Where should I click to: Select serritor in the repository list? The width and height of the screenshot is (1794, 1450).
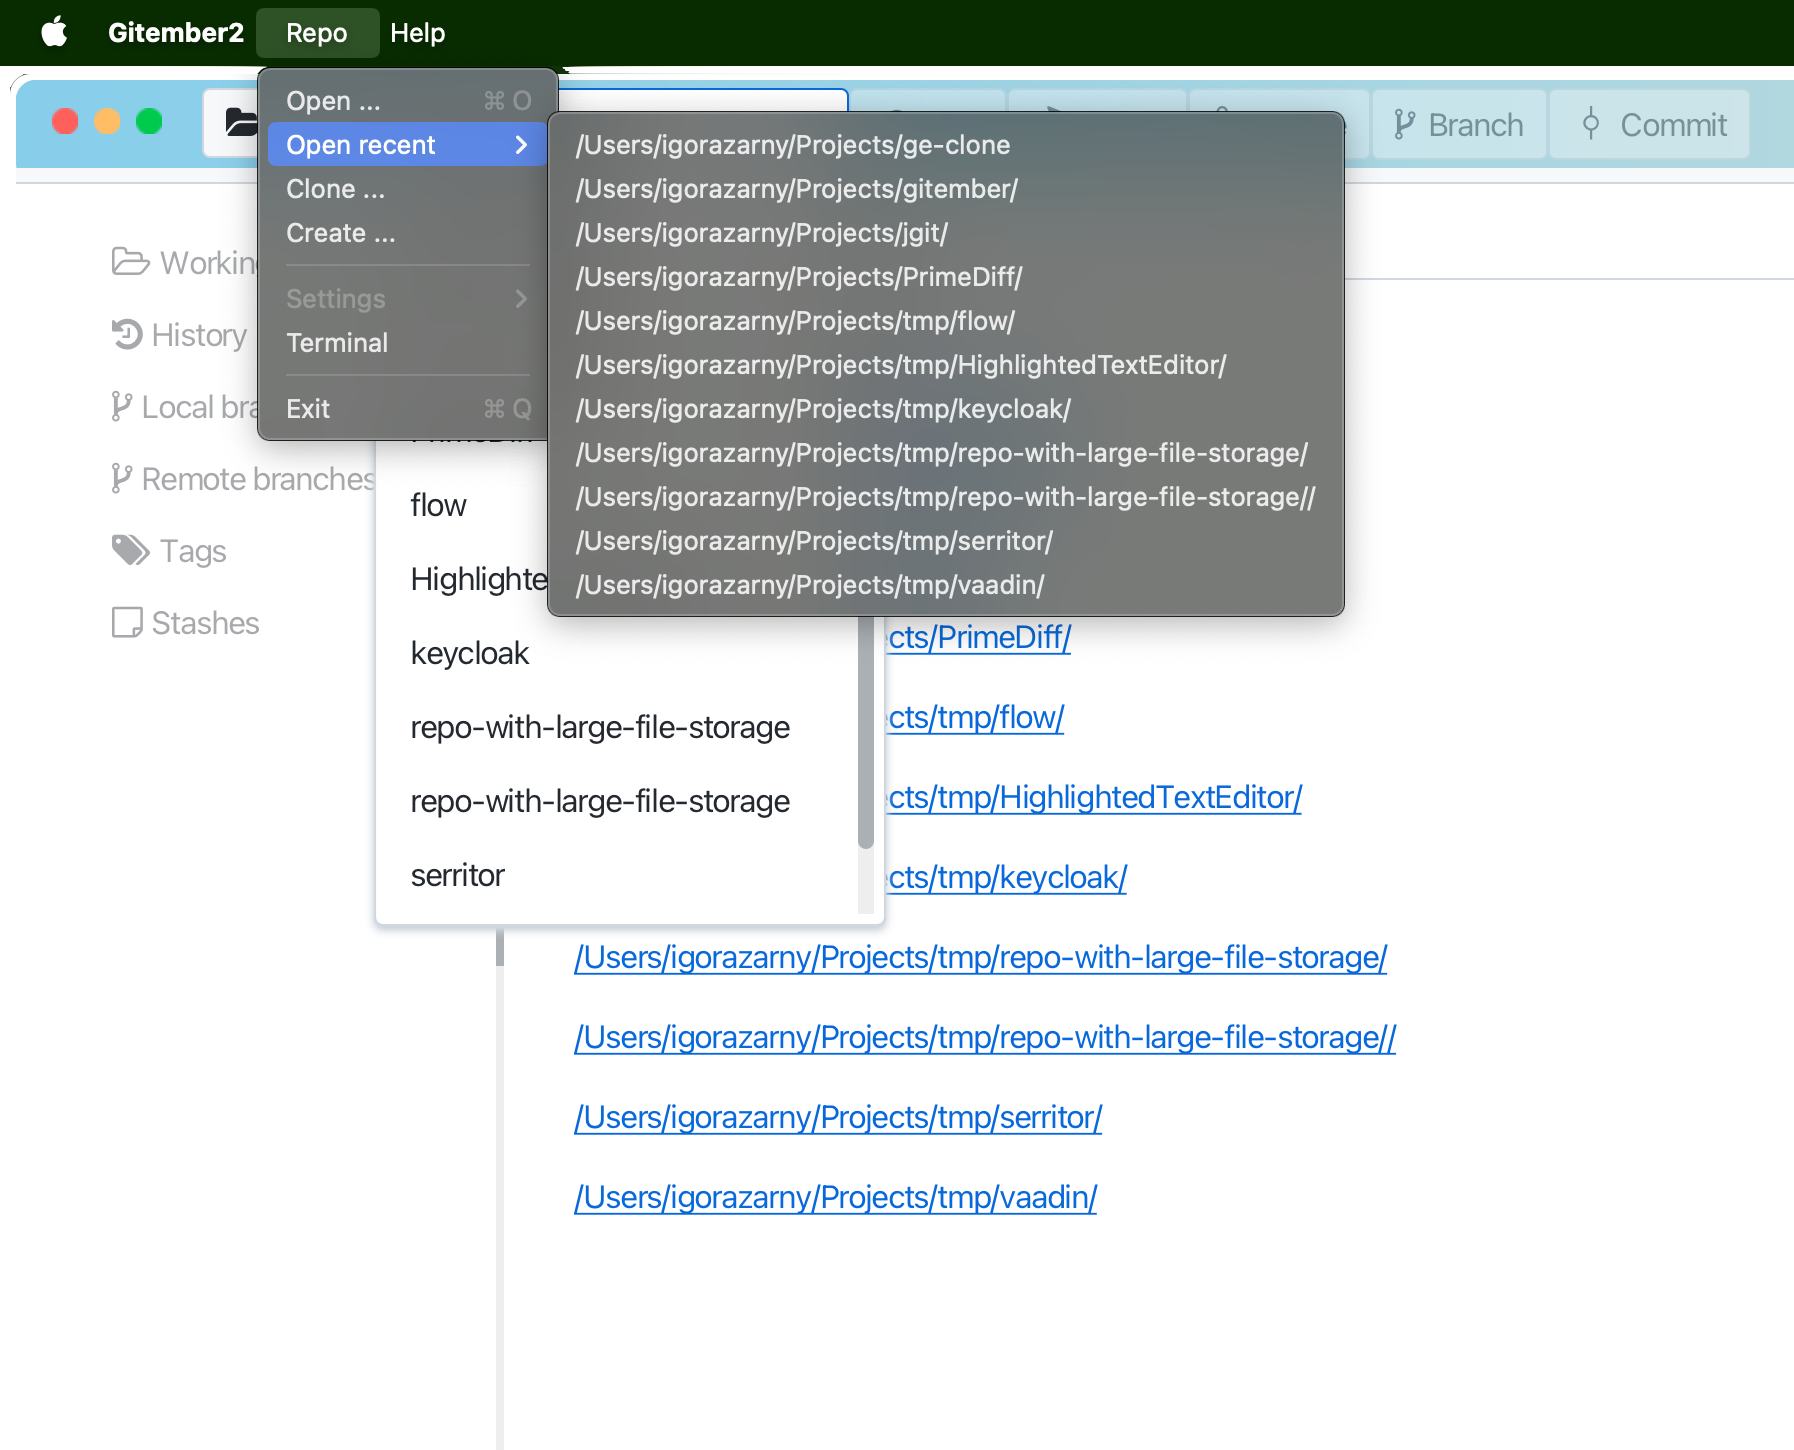point(616,875)
